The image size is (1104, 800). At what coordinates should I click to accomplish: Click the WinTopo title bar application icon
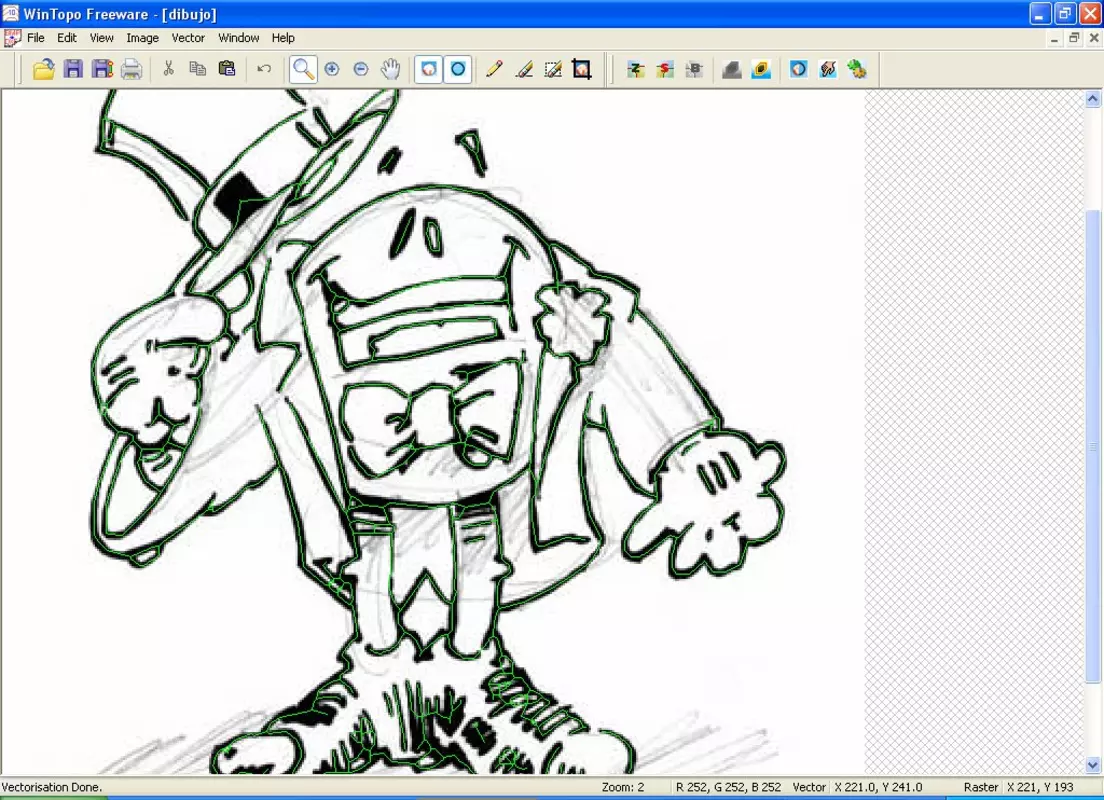(11, 13)
